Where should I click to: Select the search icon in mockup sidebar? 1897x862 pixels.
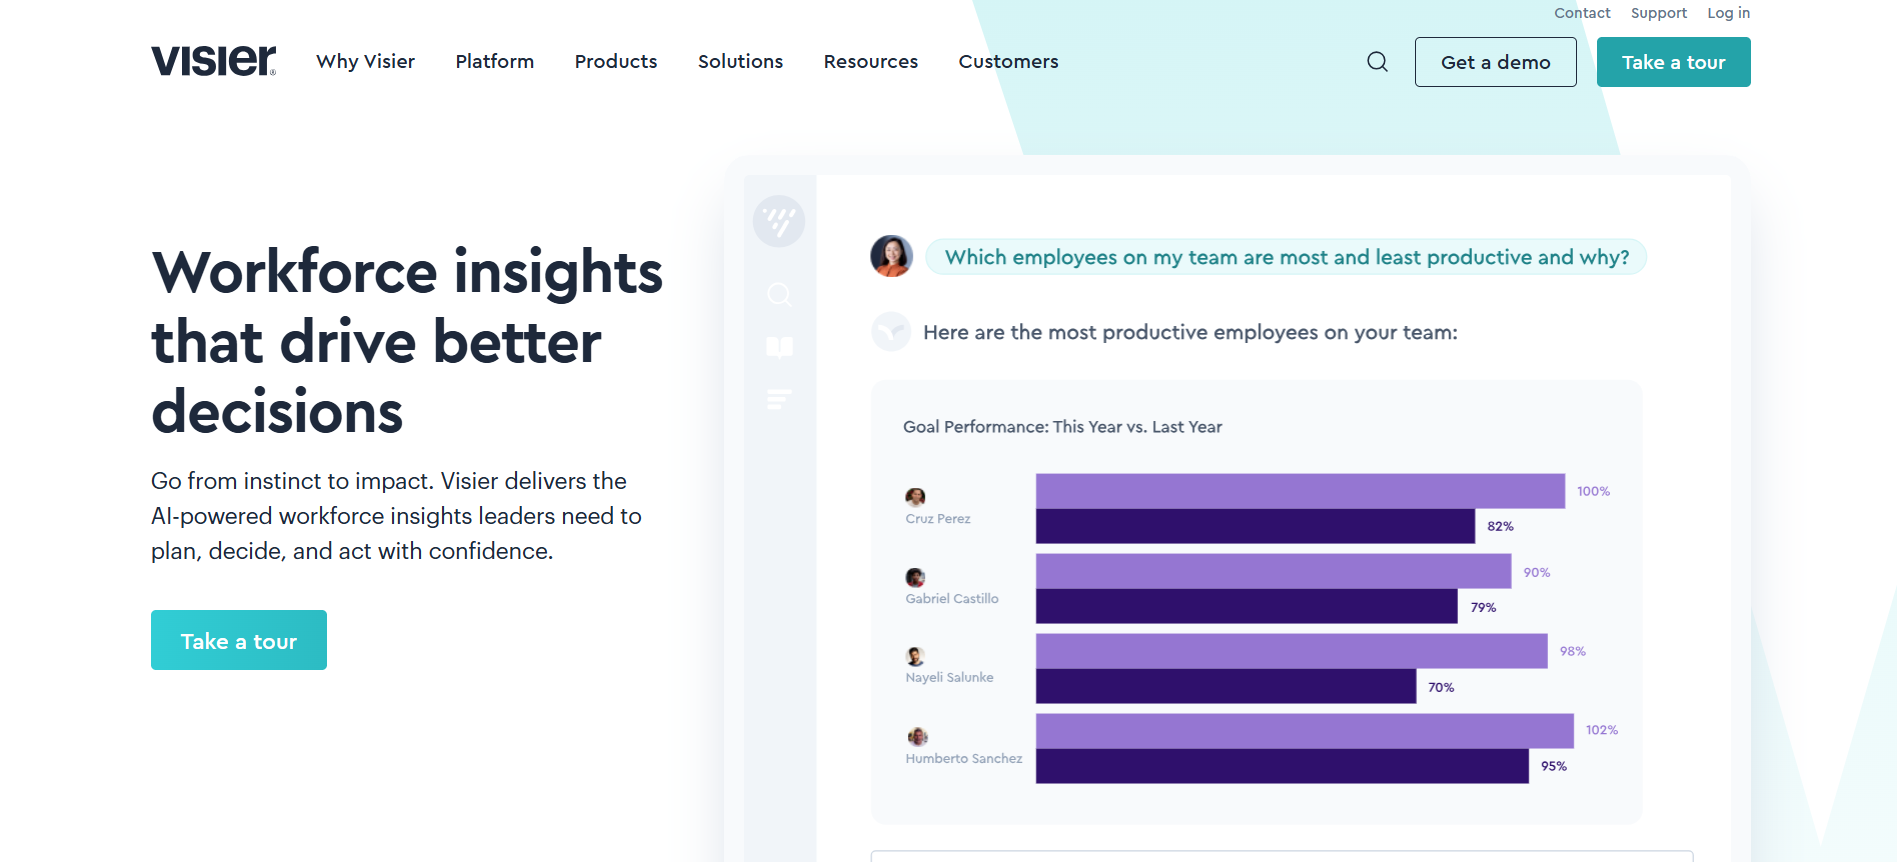pyautogui.click(x=779, y=294)
